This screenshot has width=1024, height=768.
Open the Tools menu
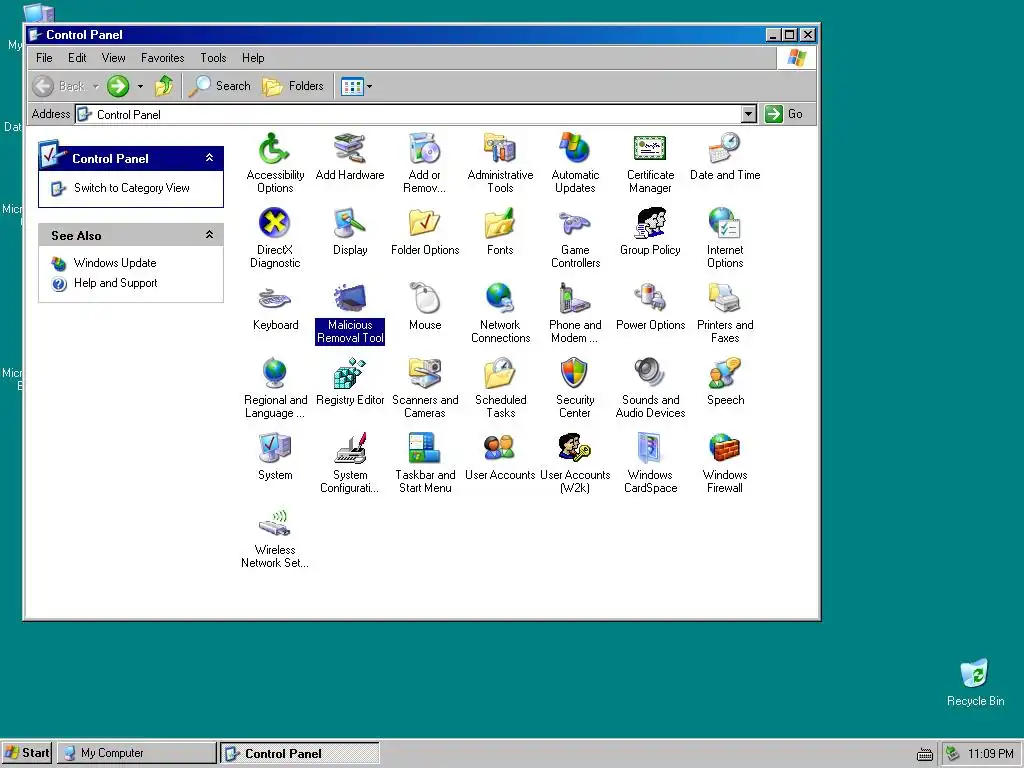pyautogui.click(x=213, y=58)
